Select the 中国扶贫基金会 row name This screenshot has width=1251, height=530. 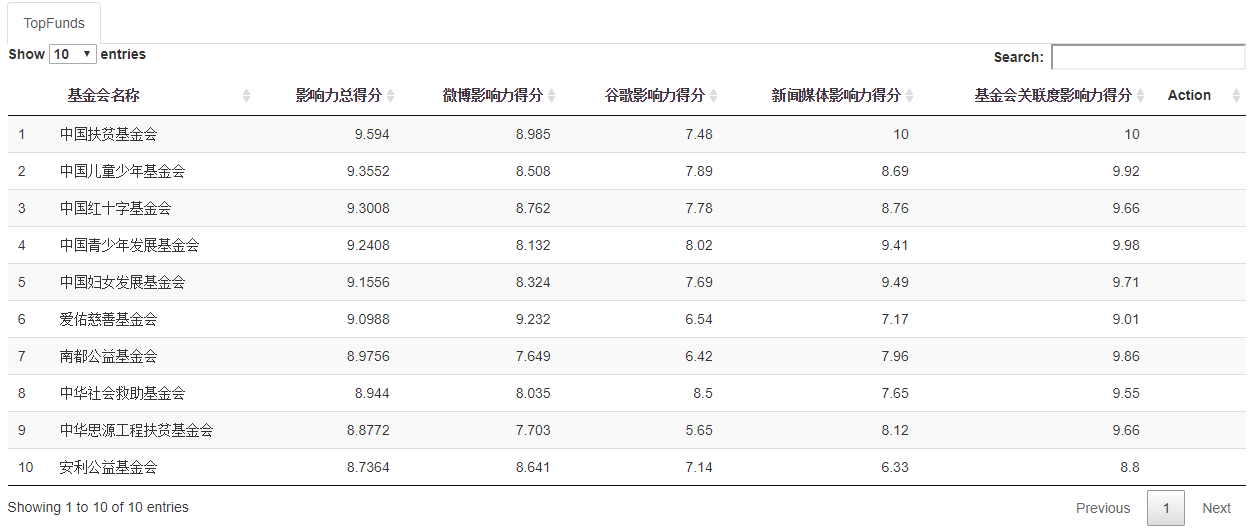point(108,134)
